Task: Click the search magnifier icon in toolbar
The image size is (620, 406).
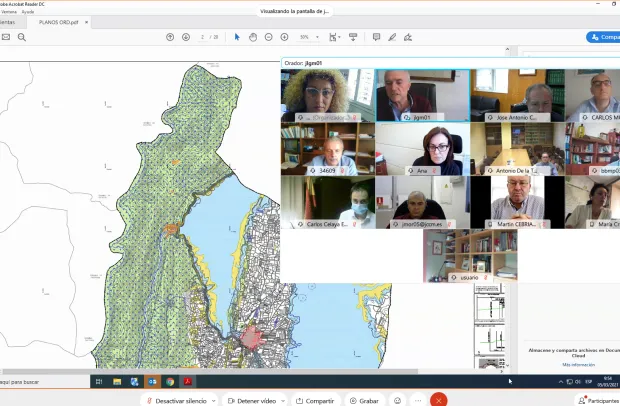Action: pyautogui.click(x=24, y=37)
